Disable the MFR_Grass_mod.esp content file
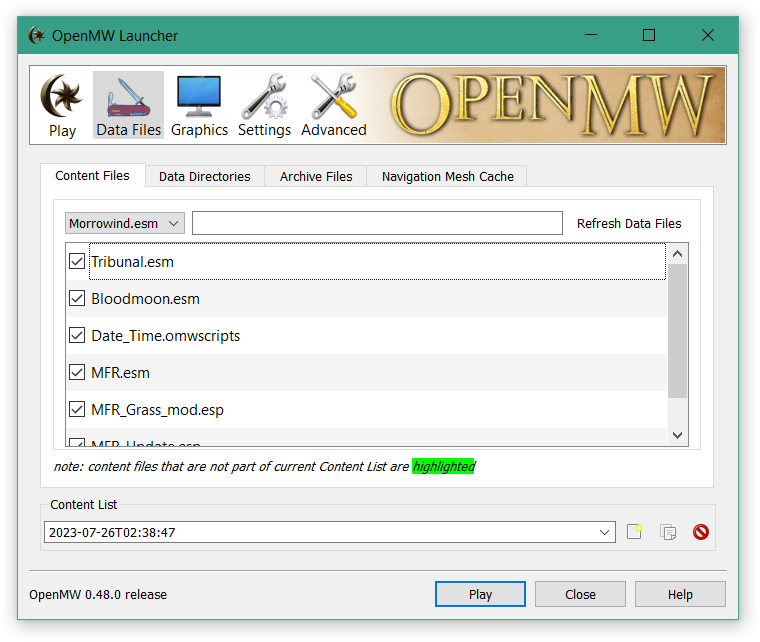 point(77,410)
